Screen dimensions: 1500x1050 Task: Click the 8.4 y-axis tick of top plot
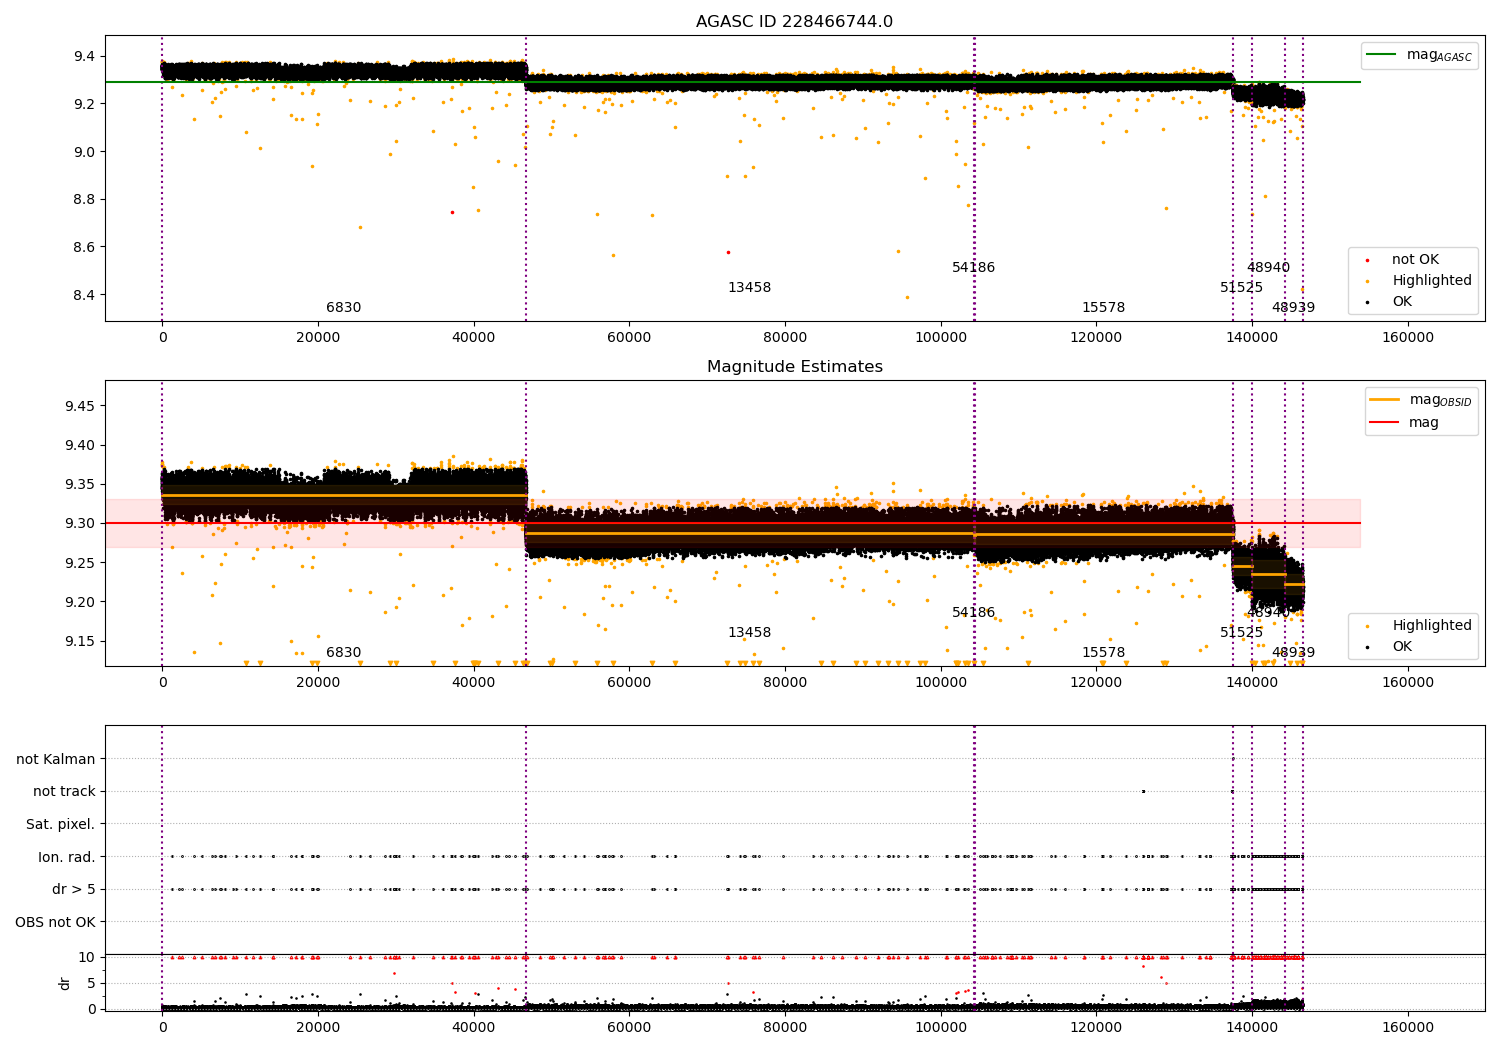tap(84, 295)
